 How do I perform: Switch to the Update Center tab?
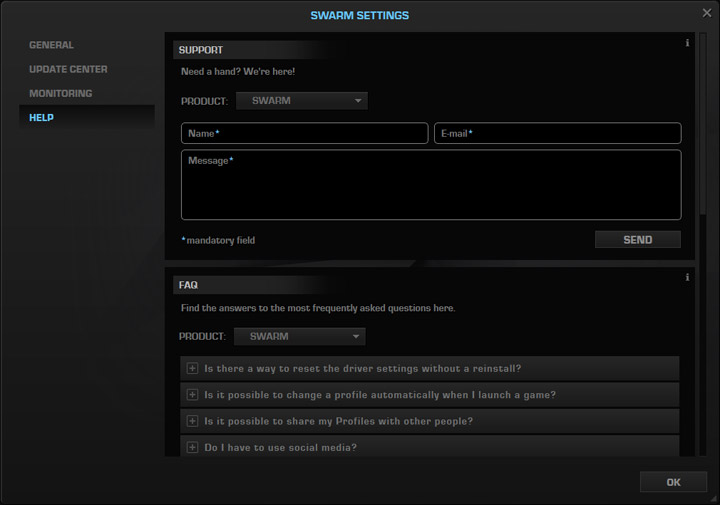(x=68, y=69)
